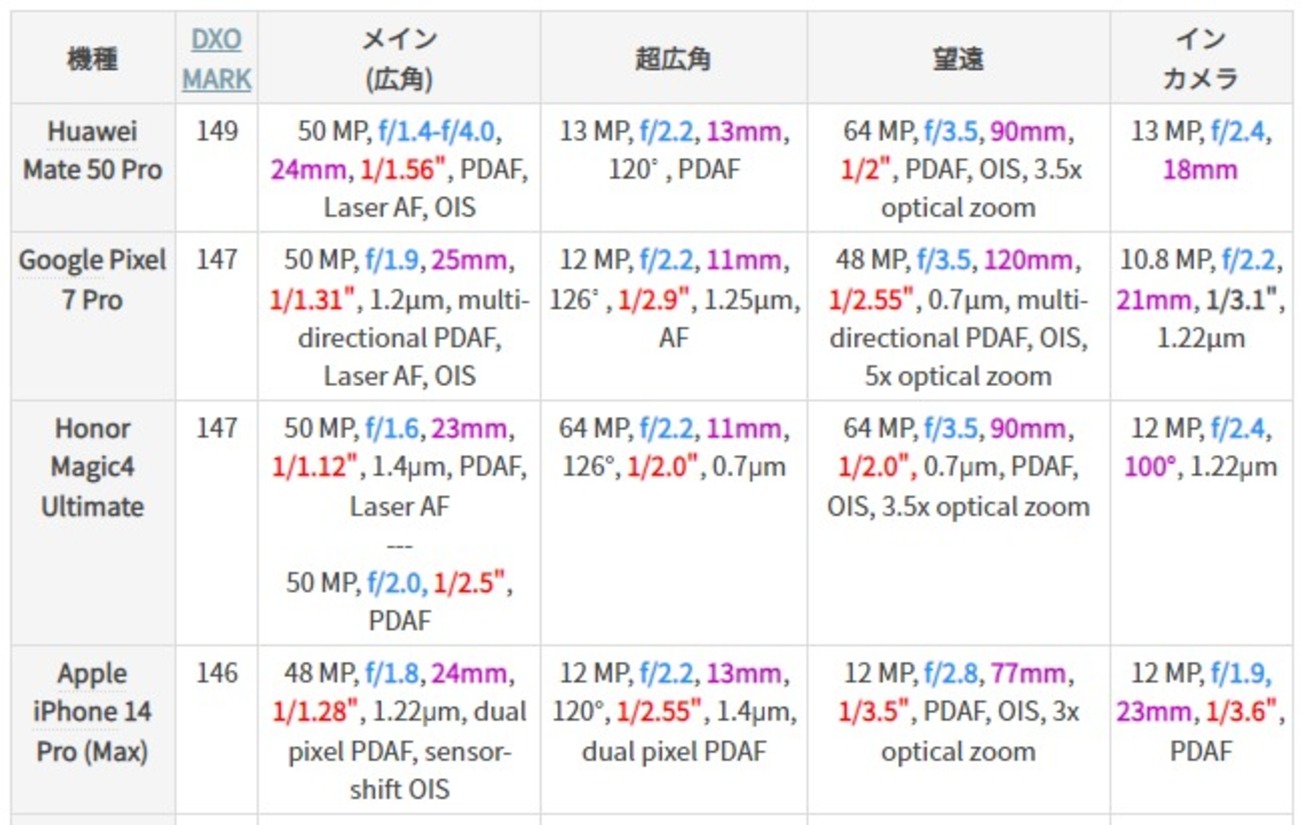Image resolution: width=1300 pixels, height=825 pixels.
Task: Click the Honor Magic4 Ultimate model name
Action: [92, 467]
